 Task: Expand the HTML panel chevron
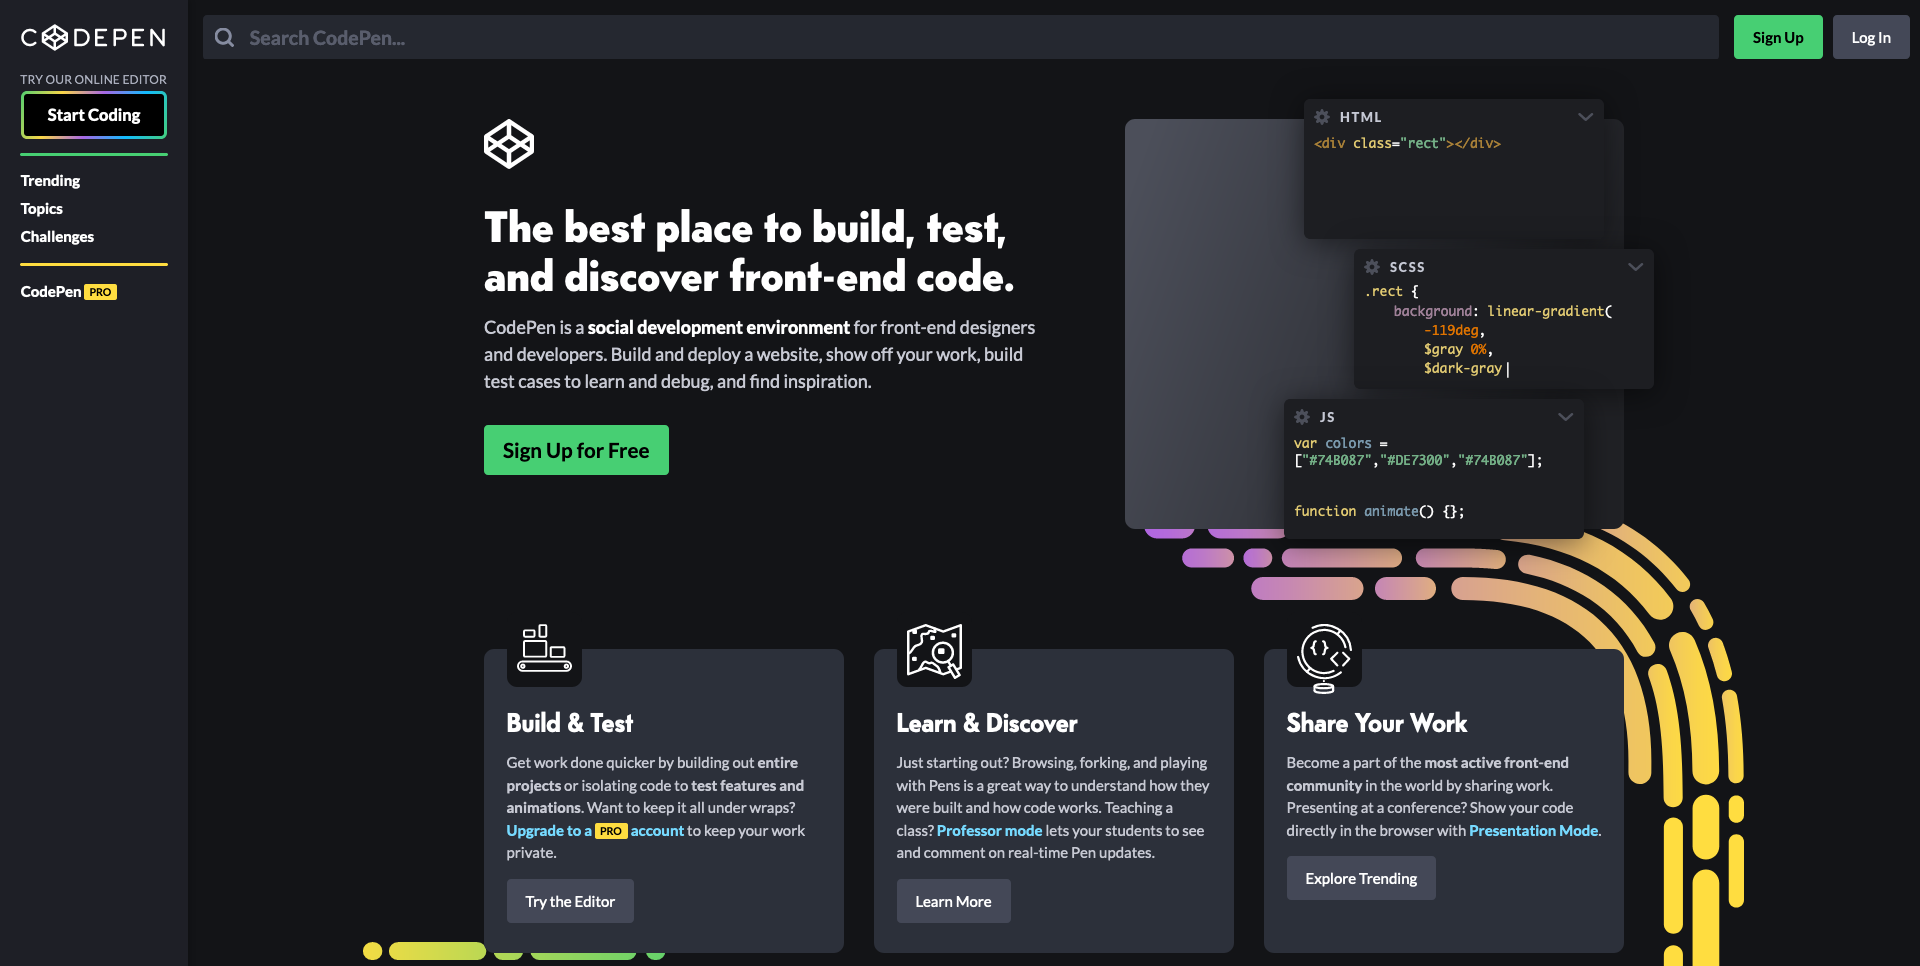click(x=1585, y=117)
